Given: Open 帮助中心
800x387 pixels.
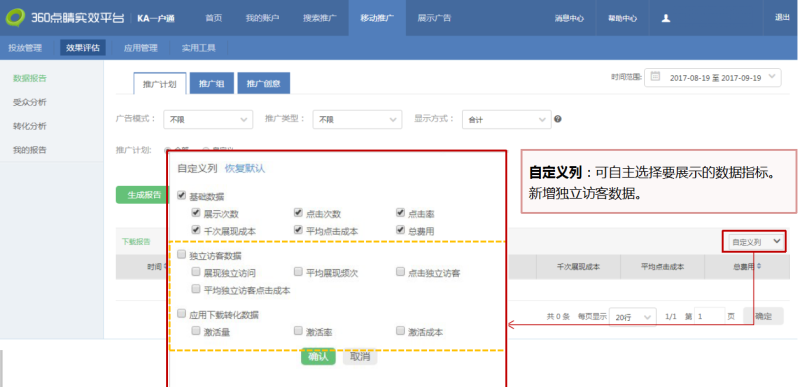Looking at the screenshot, I should pyautogui.click(x=622, y=18).
